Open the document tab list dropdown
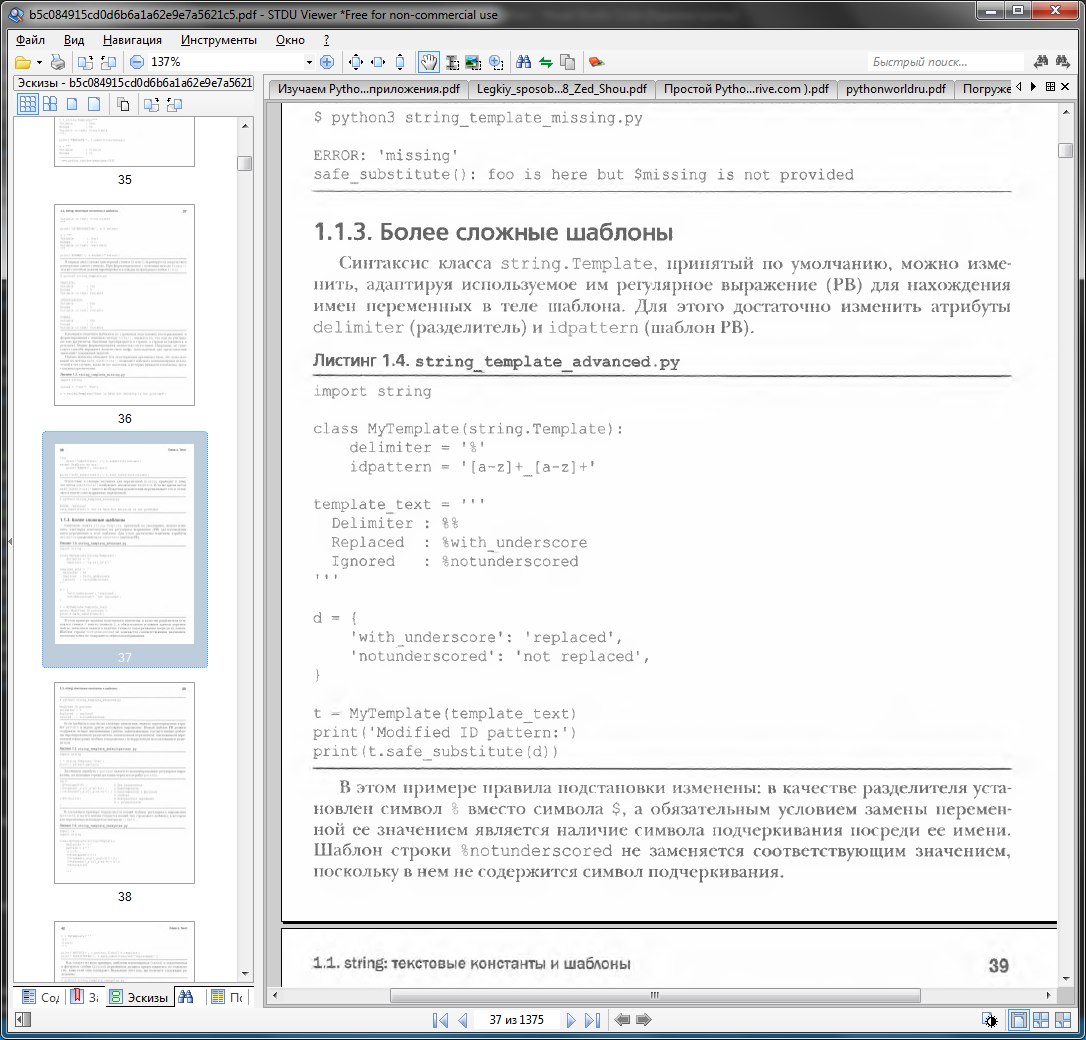 [x=1051, y=87]
